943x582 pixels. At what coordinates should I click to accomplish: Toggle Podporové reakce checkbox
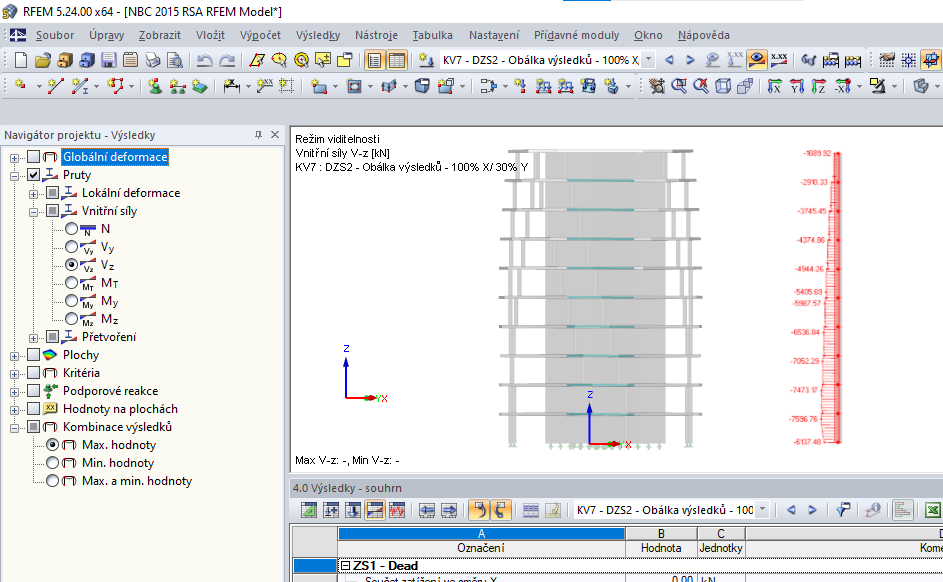click(x=34, y=391)
